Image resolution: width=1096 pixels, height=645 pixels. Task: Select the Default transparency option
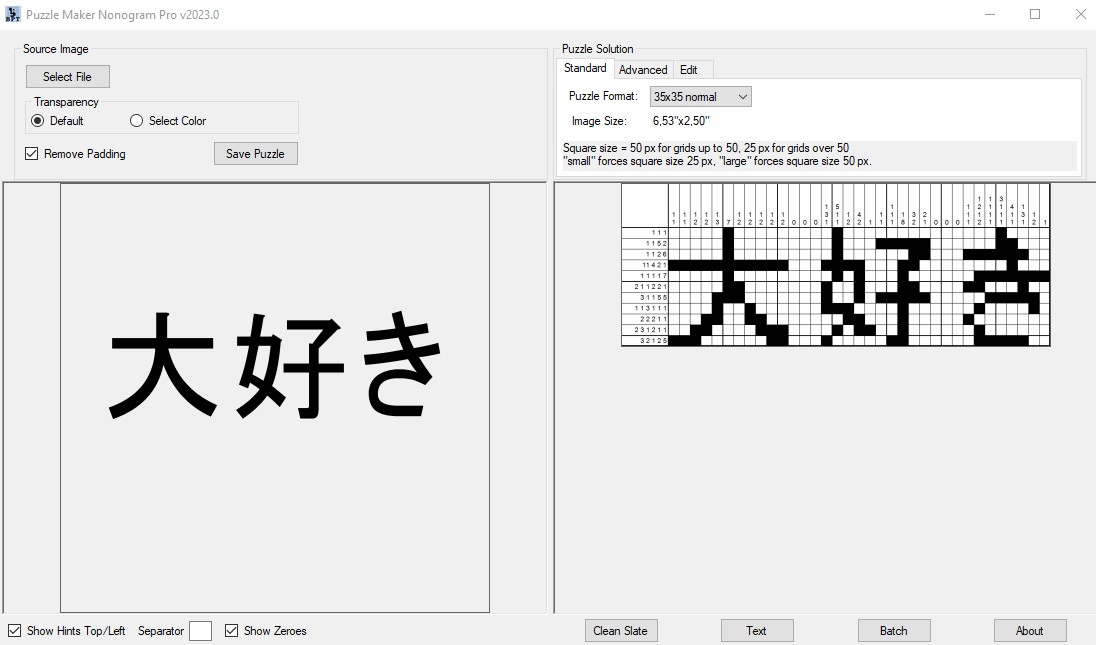[36, 120]
